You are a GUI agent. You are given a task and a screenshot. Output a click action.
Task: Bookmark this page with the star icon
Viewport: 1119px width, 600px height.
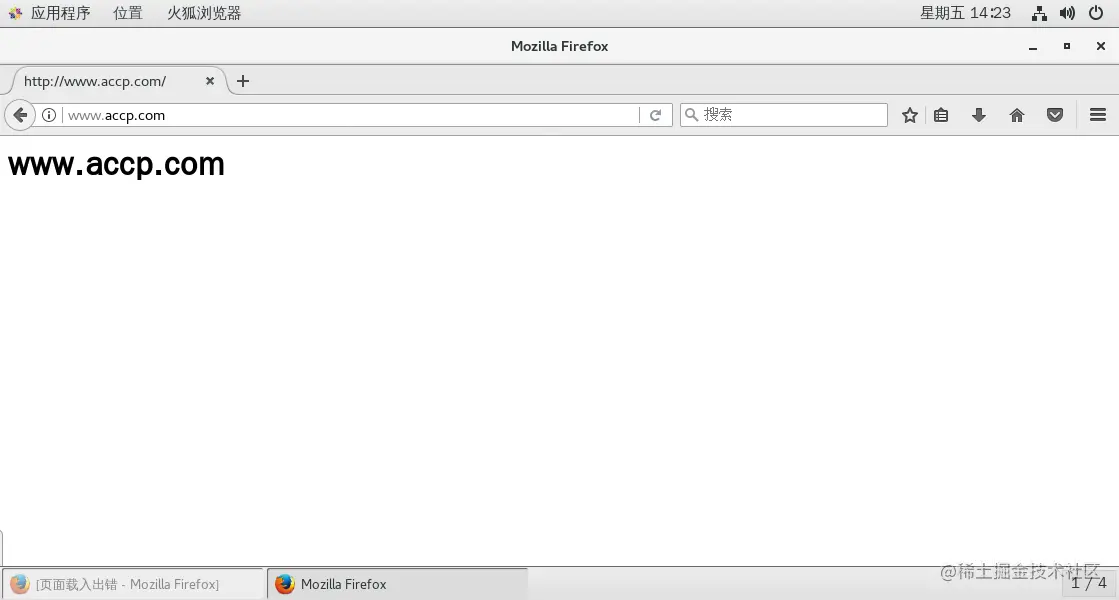(909, 115)
